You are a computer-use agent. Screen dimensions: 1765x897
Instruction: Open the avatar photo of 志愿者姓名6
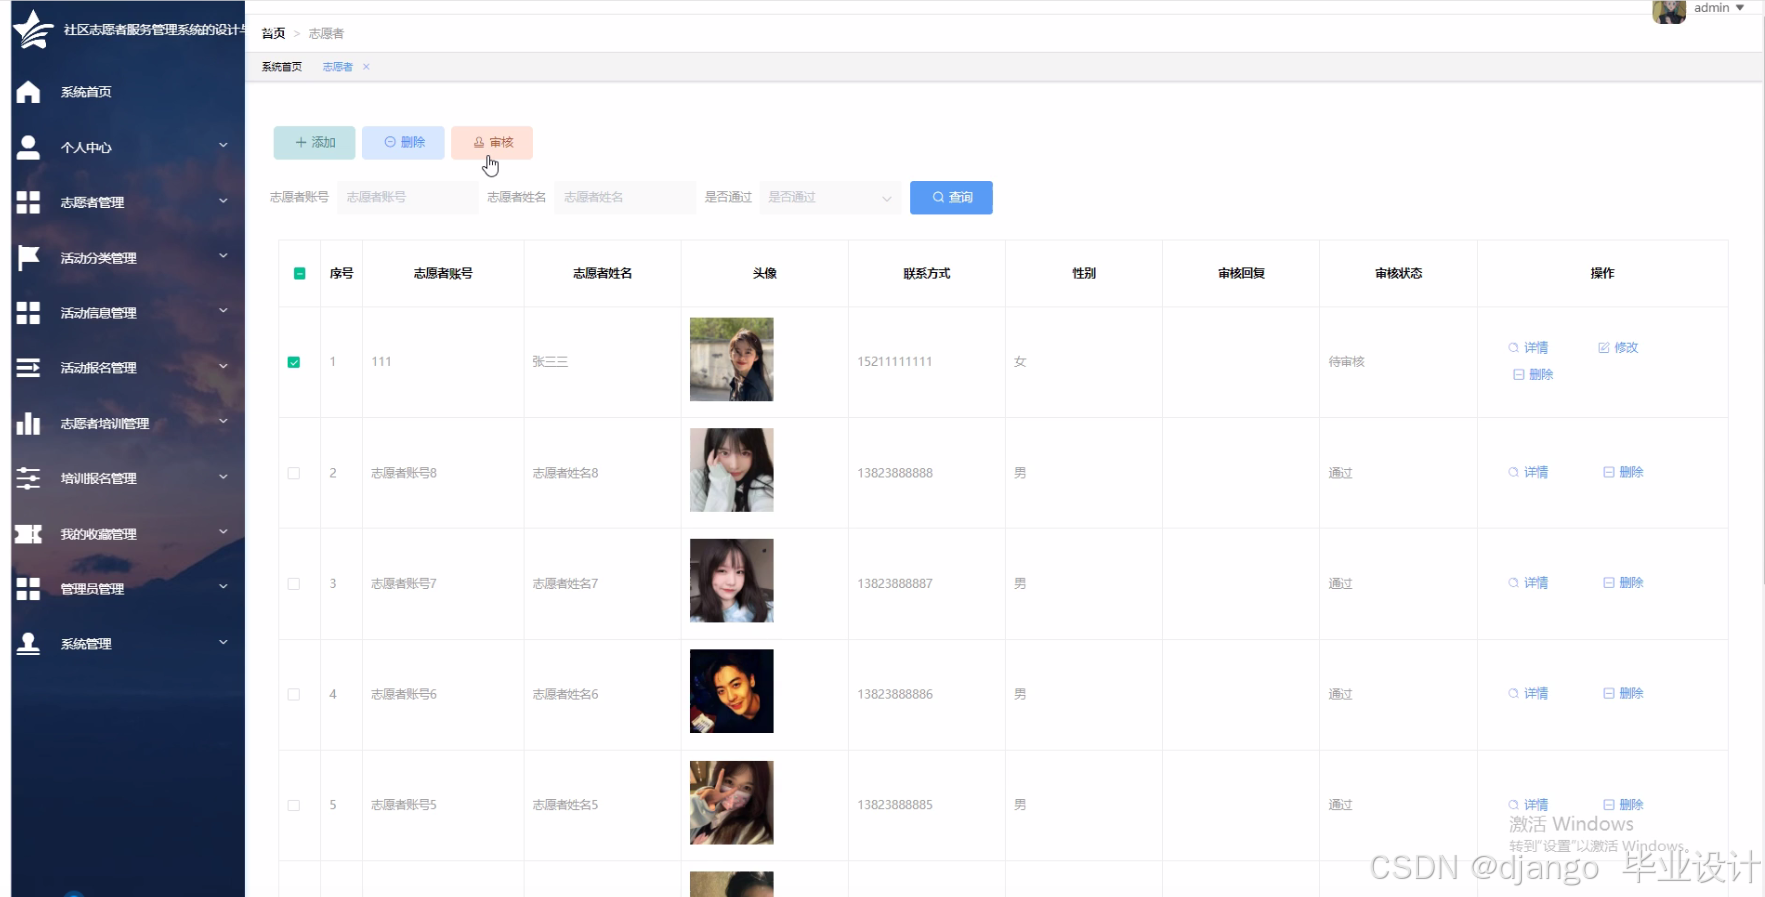click(x=732, y=692)
